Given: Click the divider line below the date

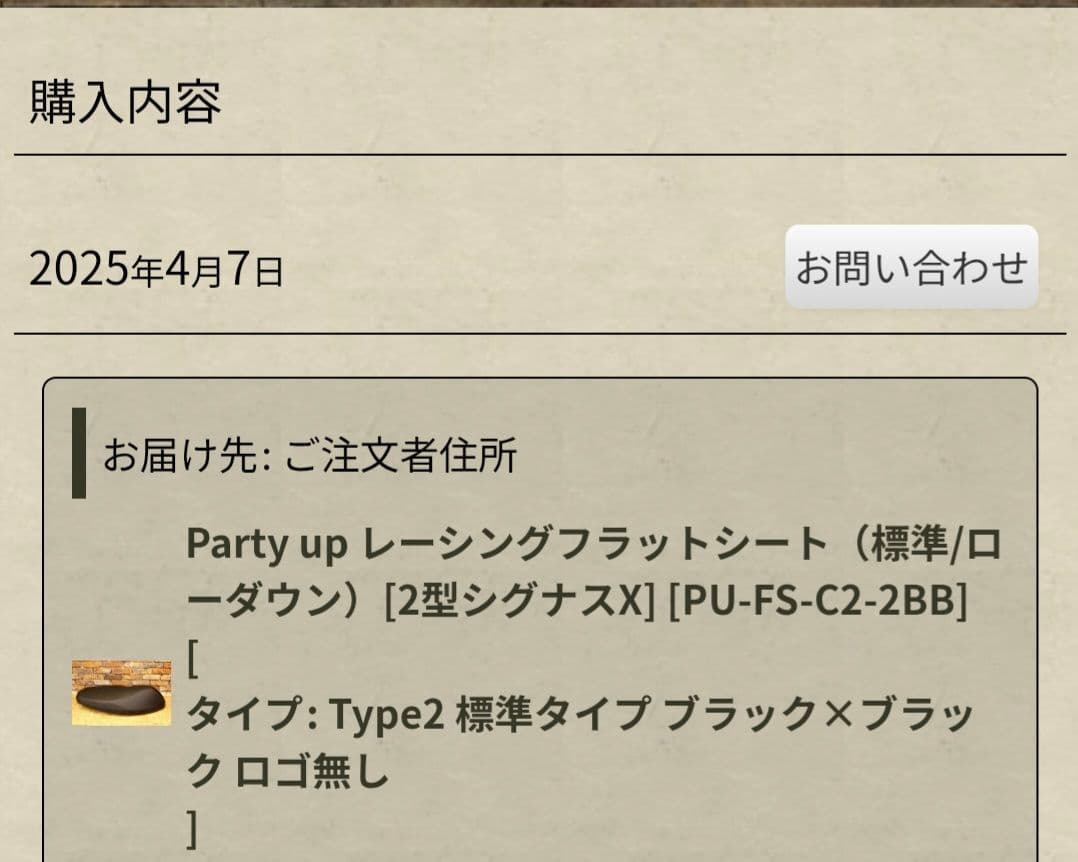Looking at the screenshot, I should pos(539,333).
